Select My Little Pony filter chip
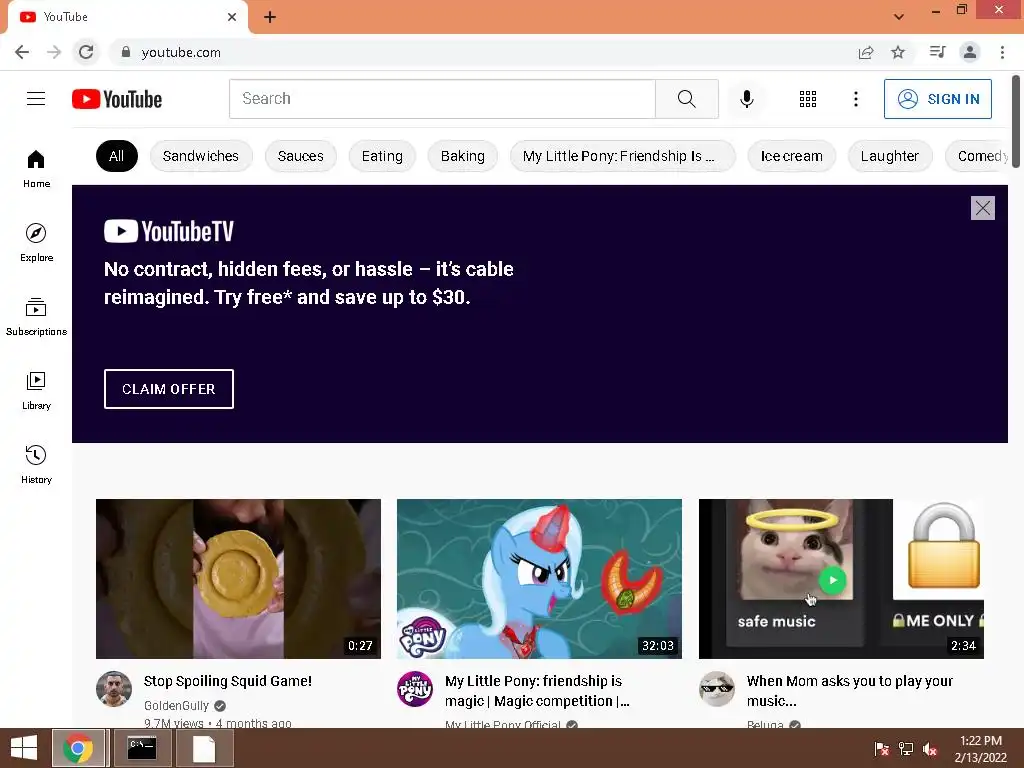Viewport: 1024px width, 768px height. 622,156
